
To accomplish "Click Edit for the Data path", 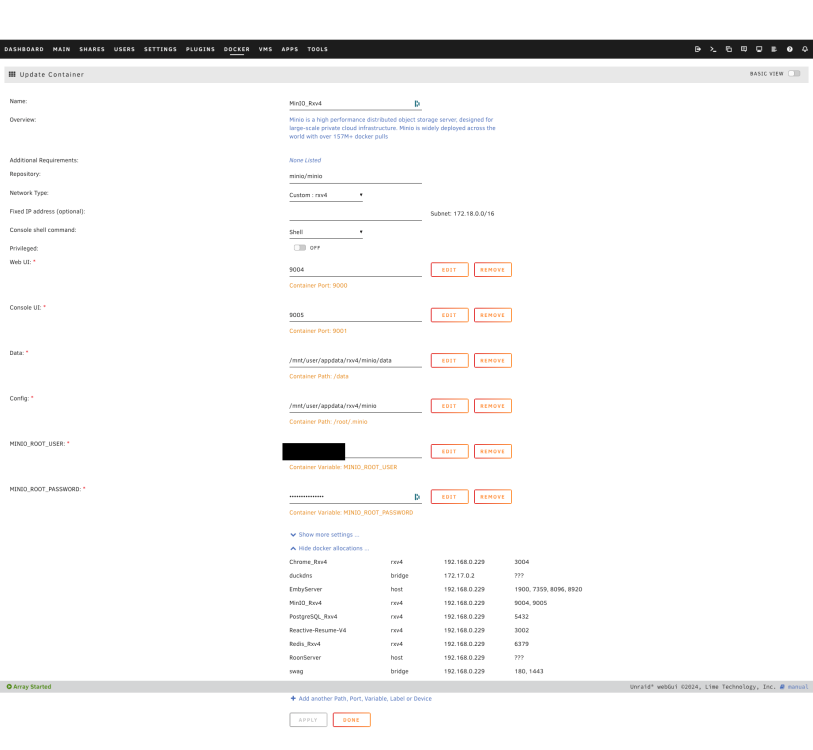I will 450,360.
